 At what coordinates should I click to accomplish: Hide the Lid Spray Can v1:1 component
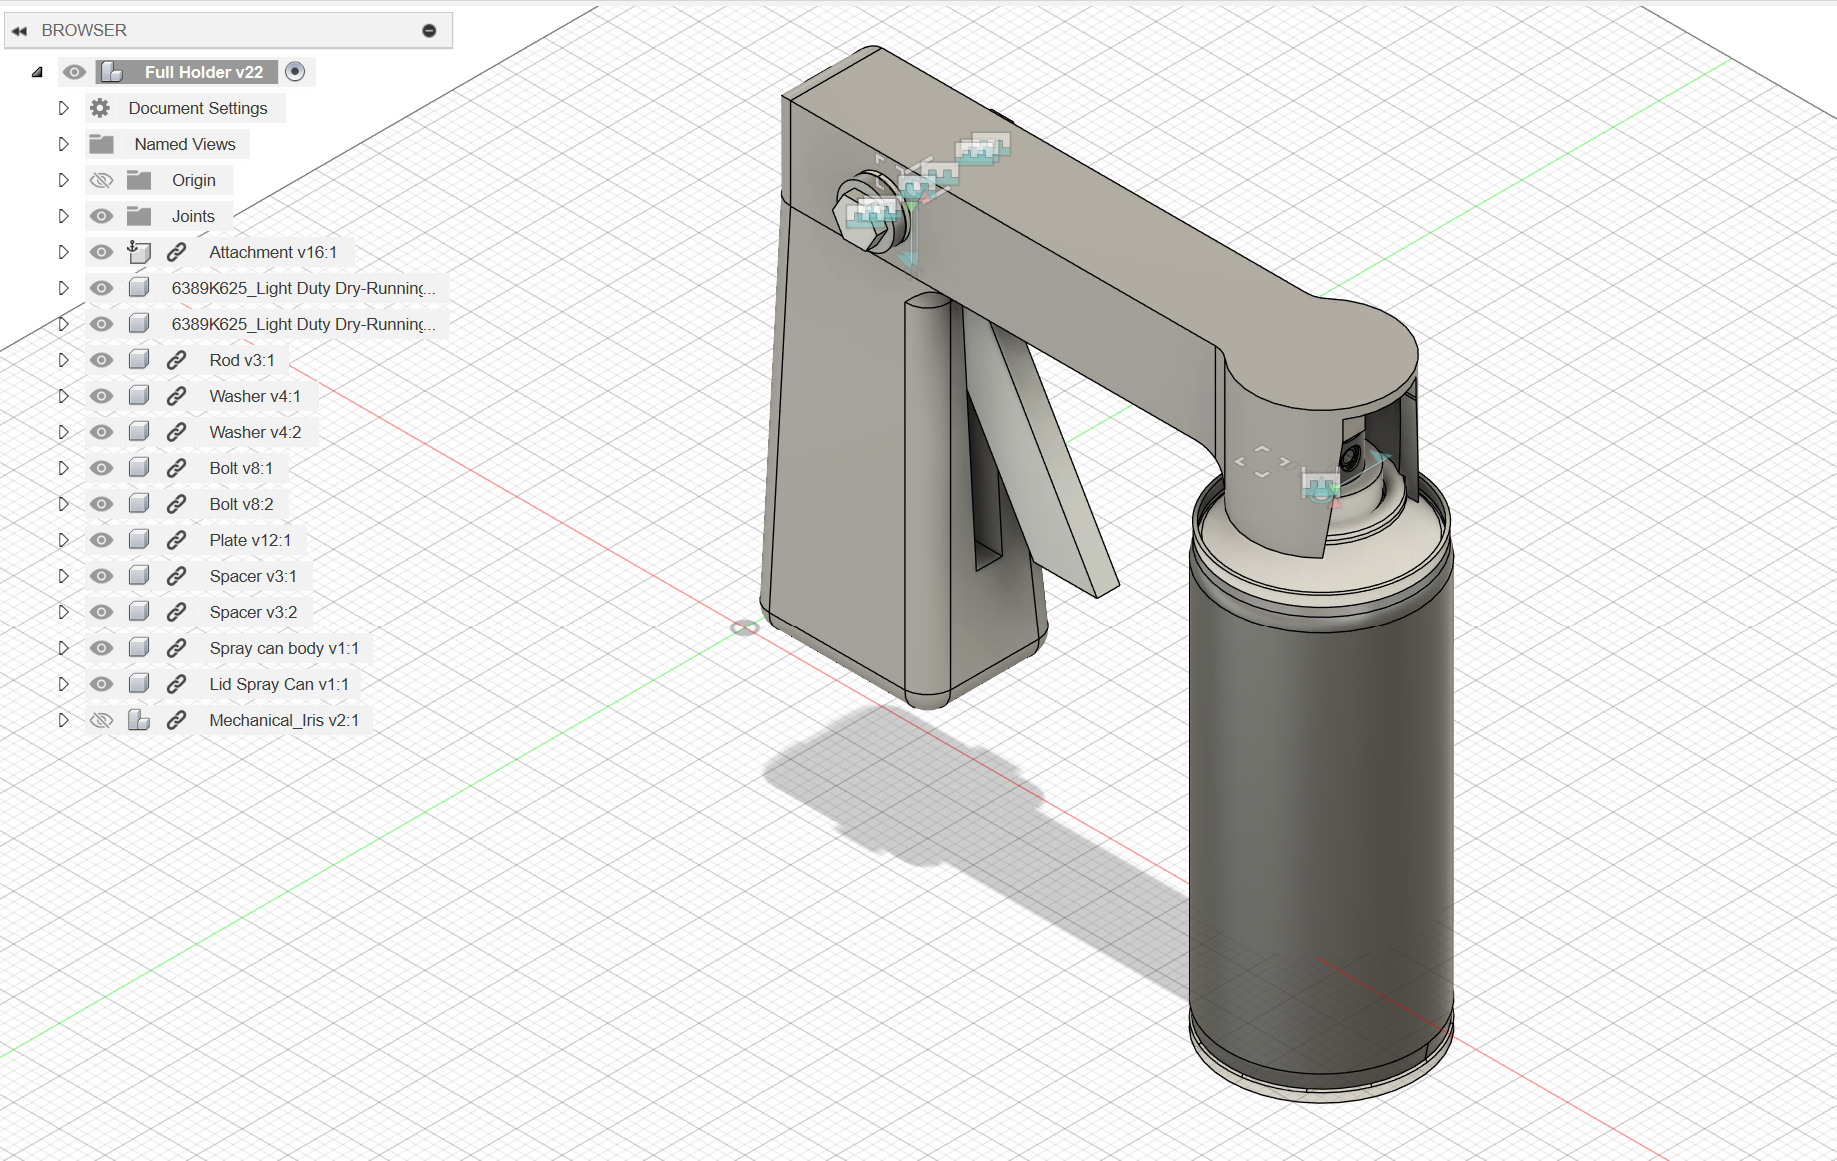(x=101, y=684)
